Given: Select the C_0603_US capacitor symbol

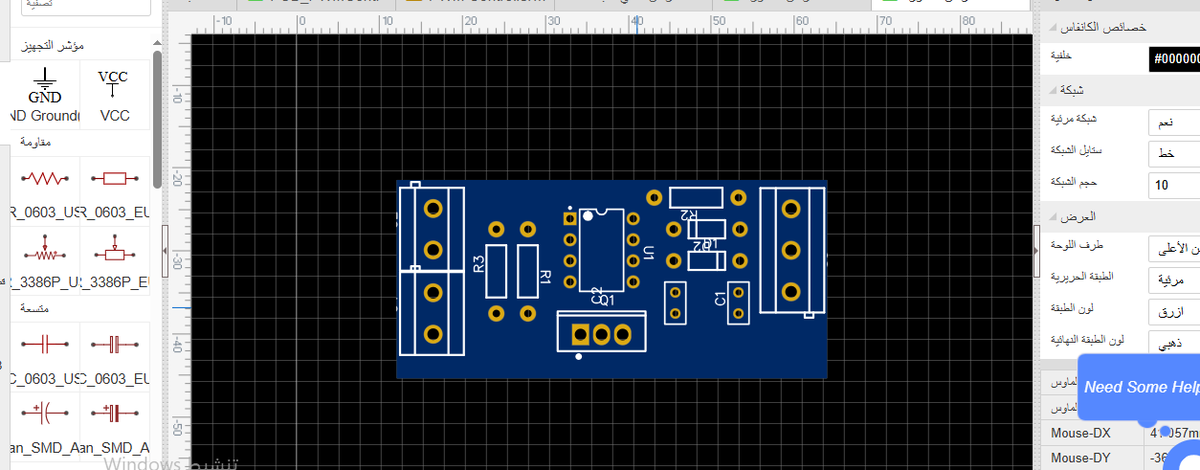Looking at the screenshot, I should [45, 357].
